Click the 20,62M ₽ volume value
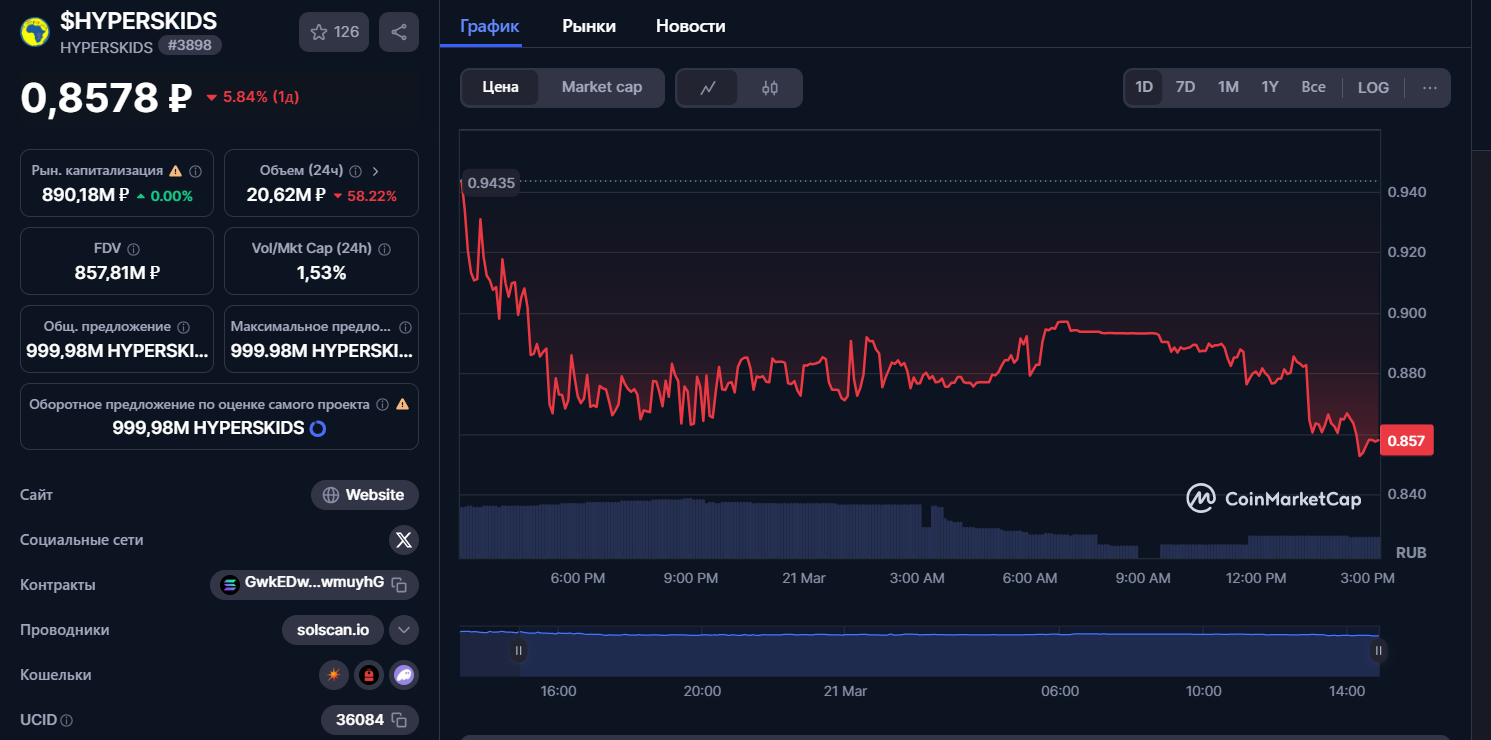Viewport: 1491px width, 740px height. point(286,195)
